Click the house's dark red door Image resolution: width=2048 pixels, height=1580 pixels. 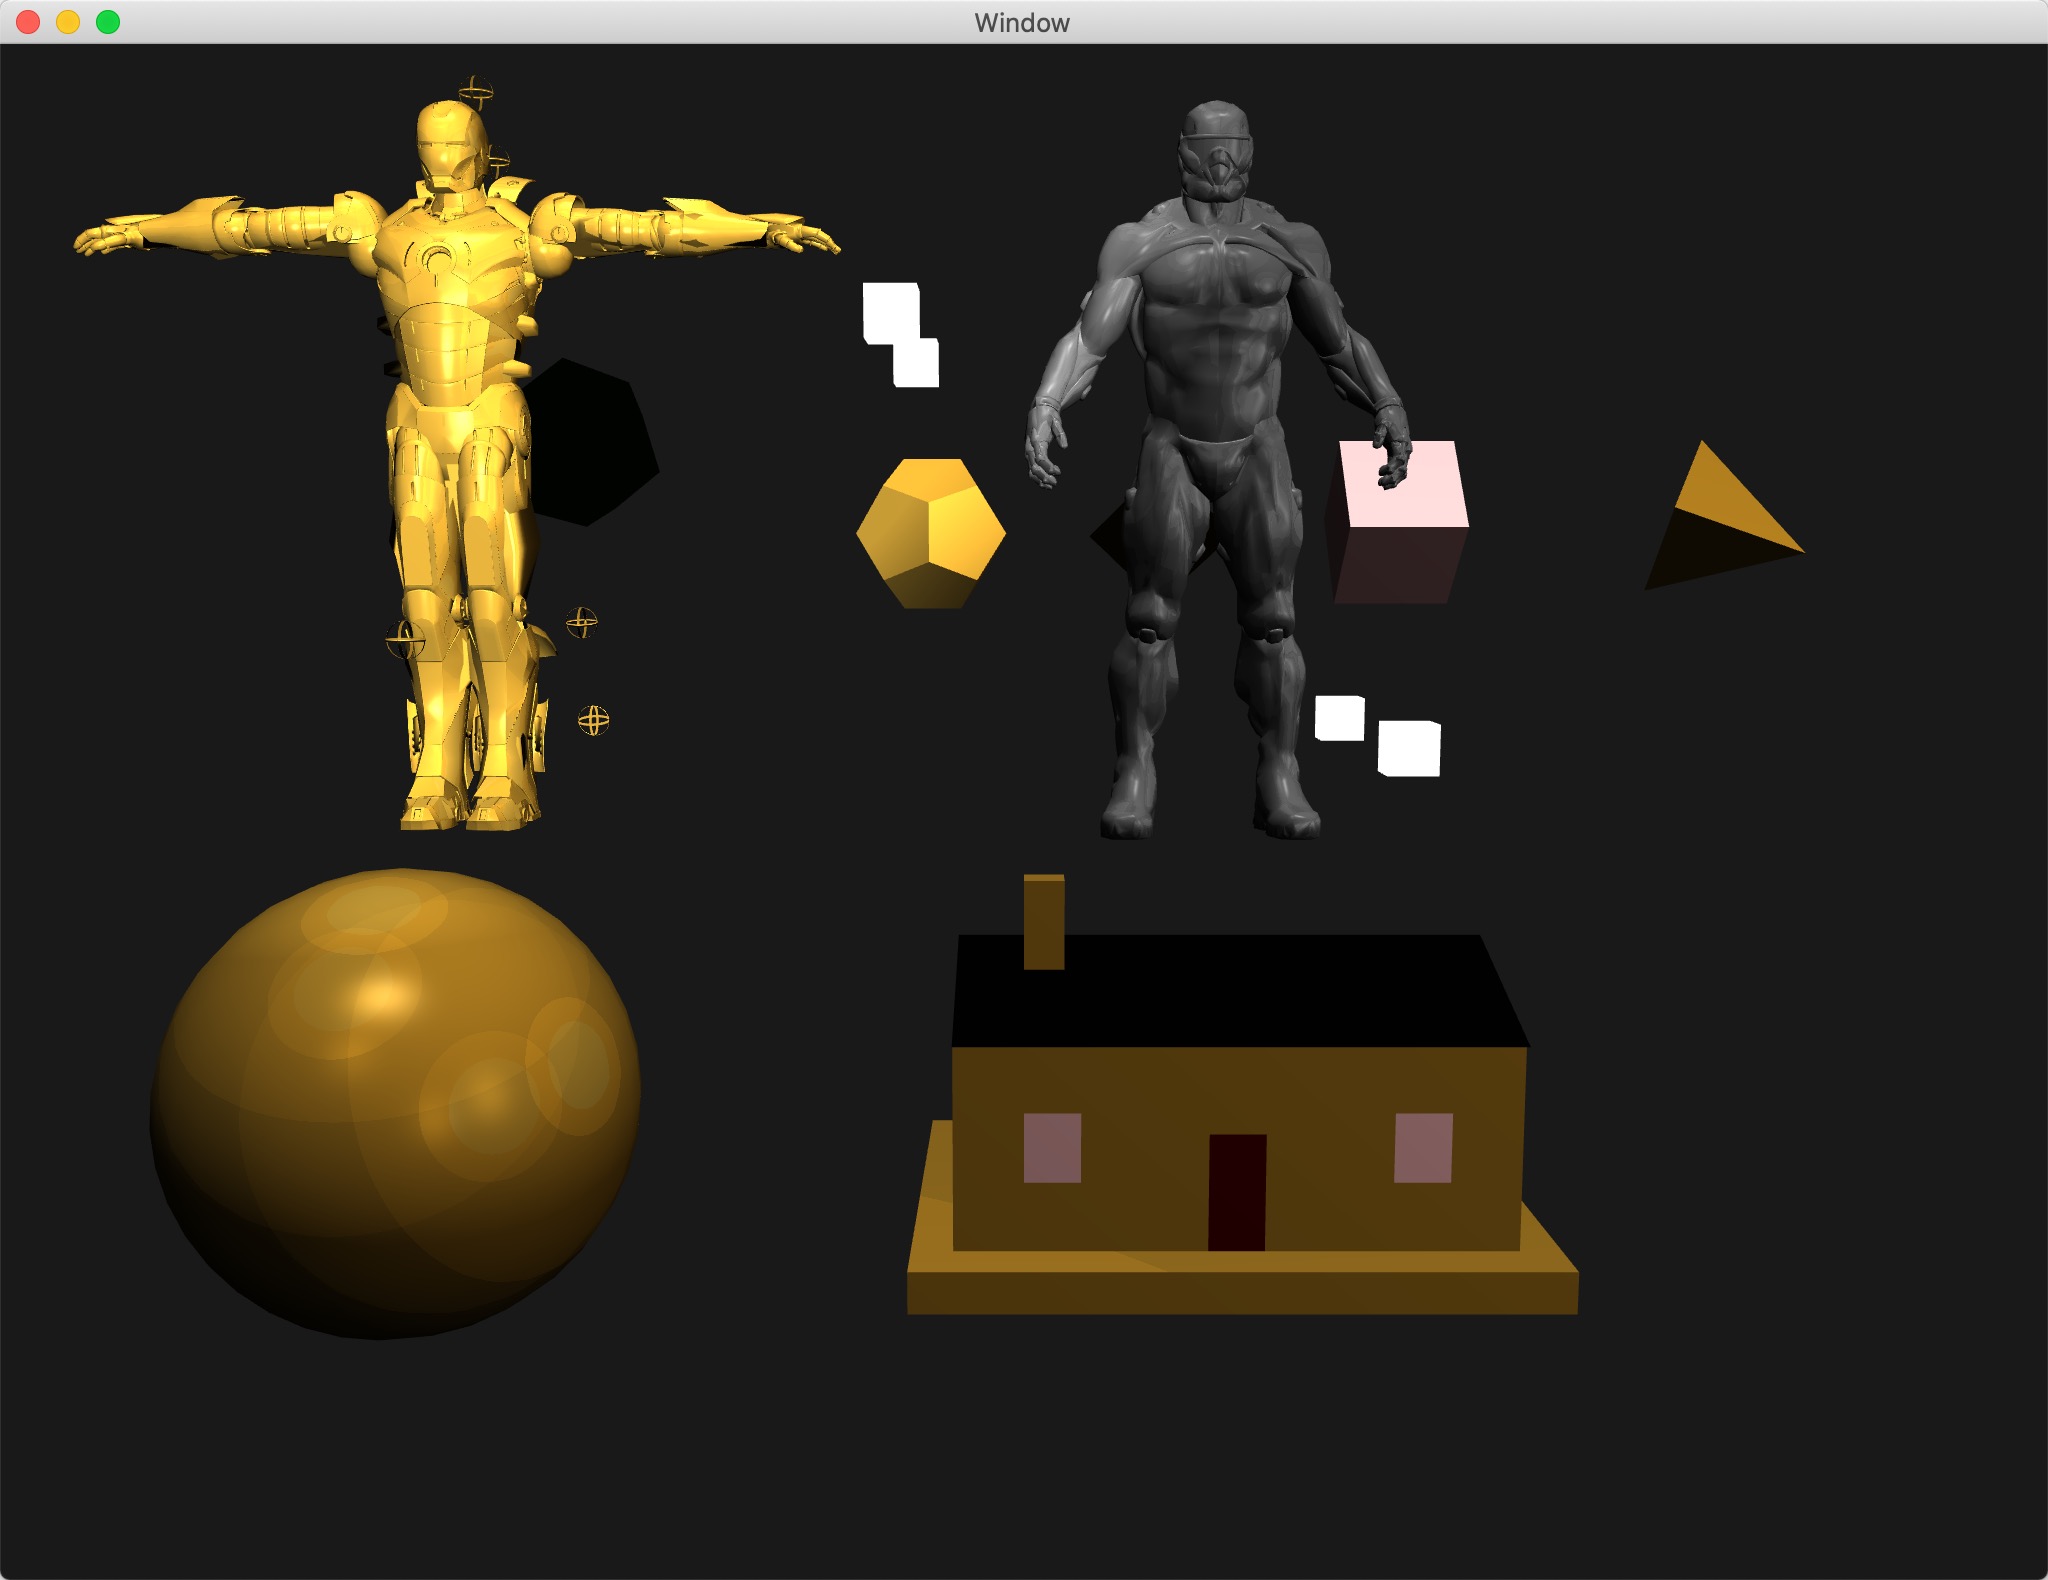coord(1237,1192)
